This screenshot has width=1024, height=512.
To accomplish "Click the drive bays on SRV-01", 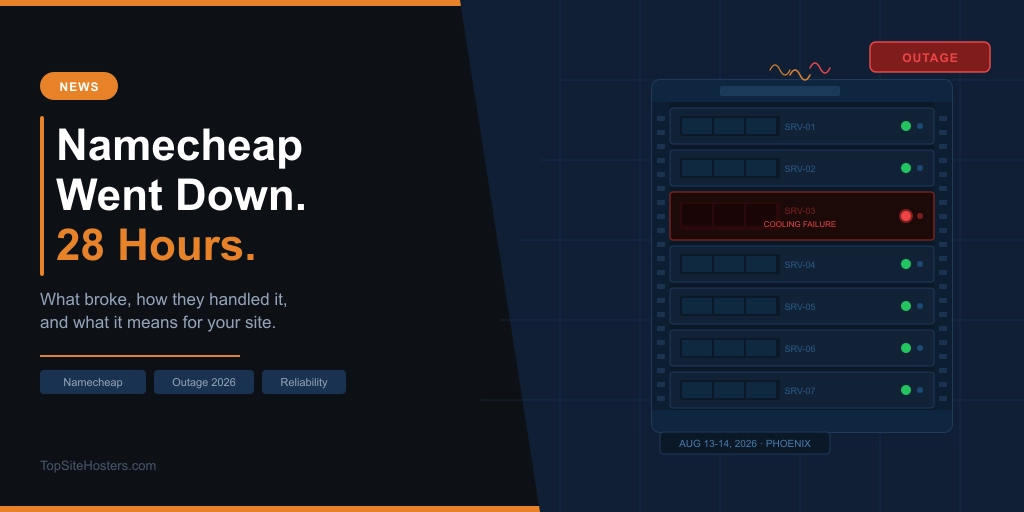I will point(729,126).
